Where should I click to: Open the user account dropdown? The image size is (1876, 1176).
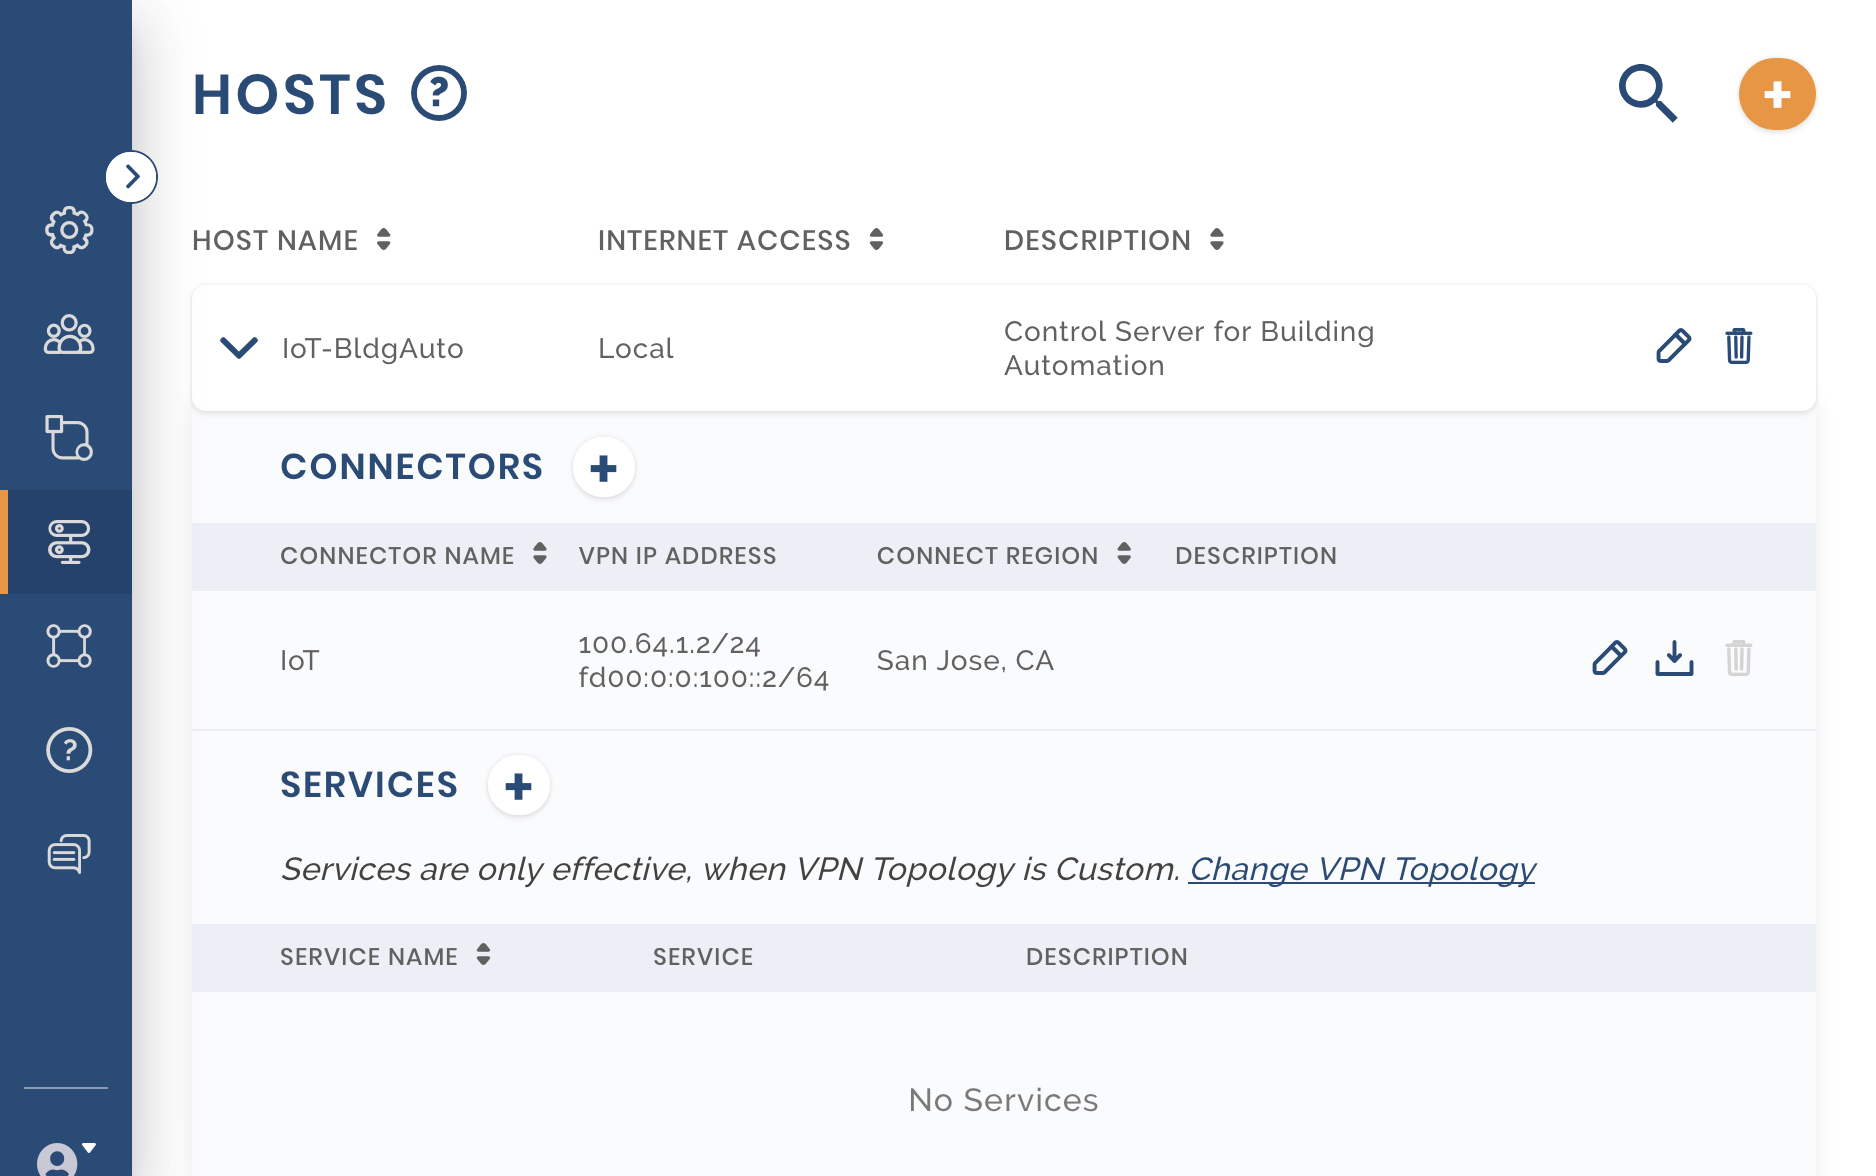click(66, 1156)
